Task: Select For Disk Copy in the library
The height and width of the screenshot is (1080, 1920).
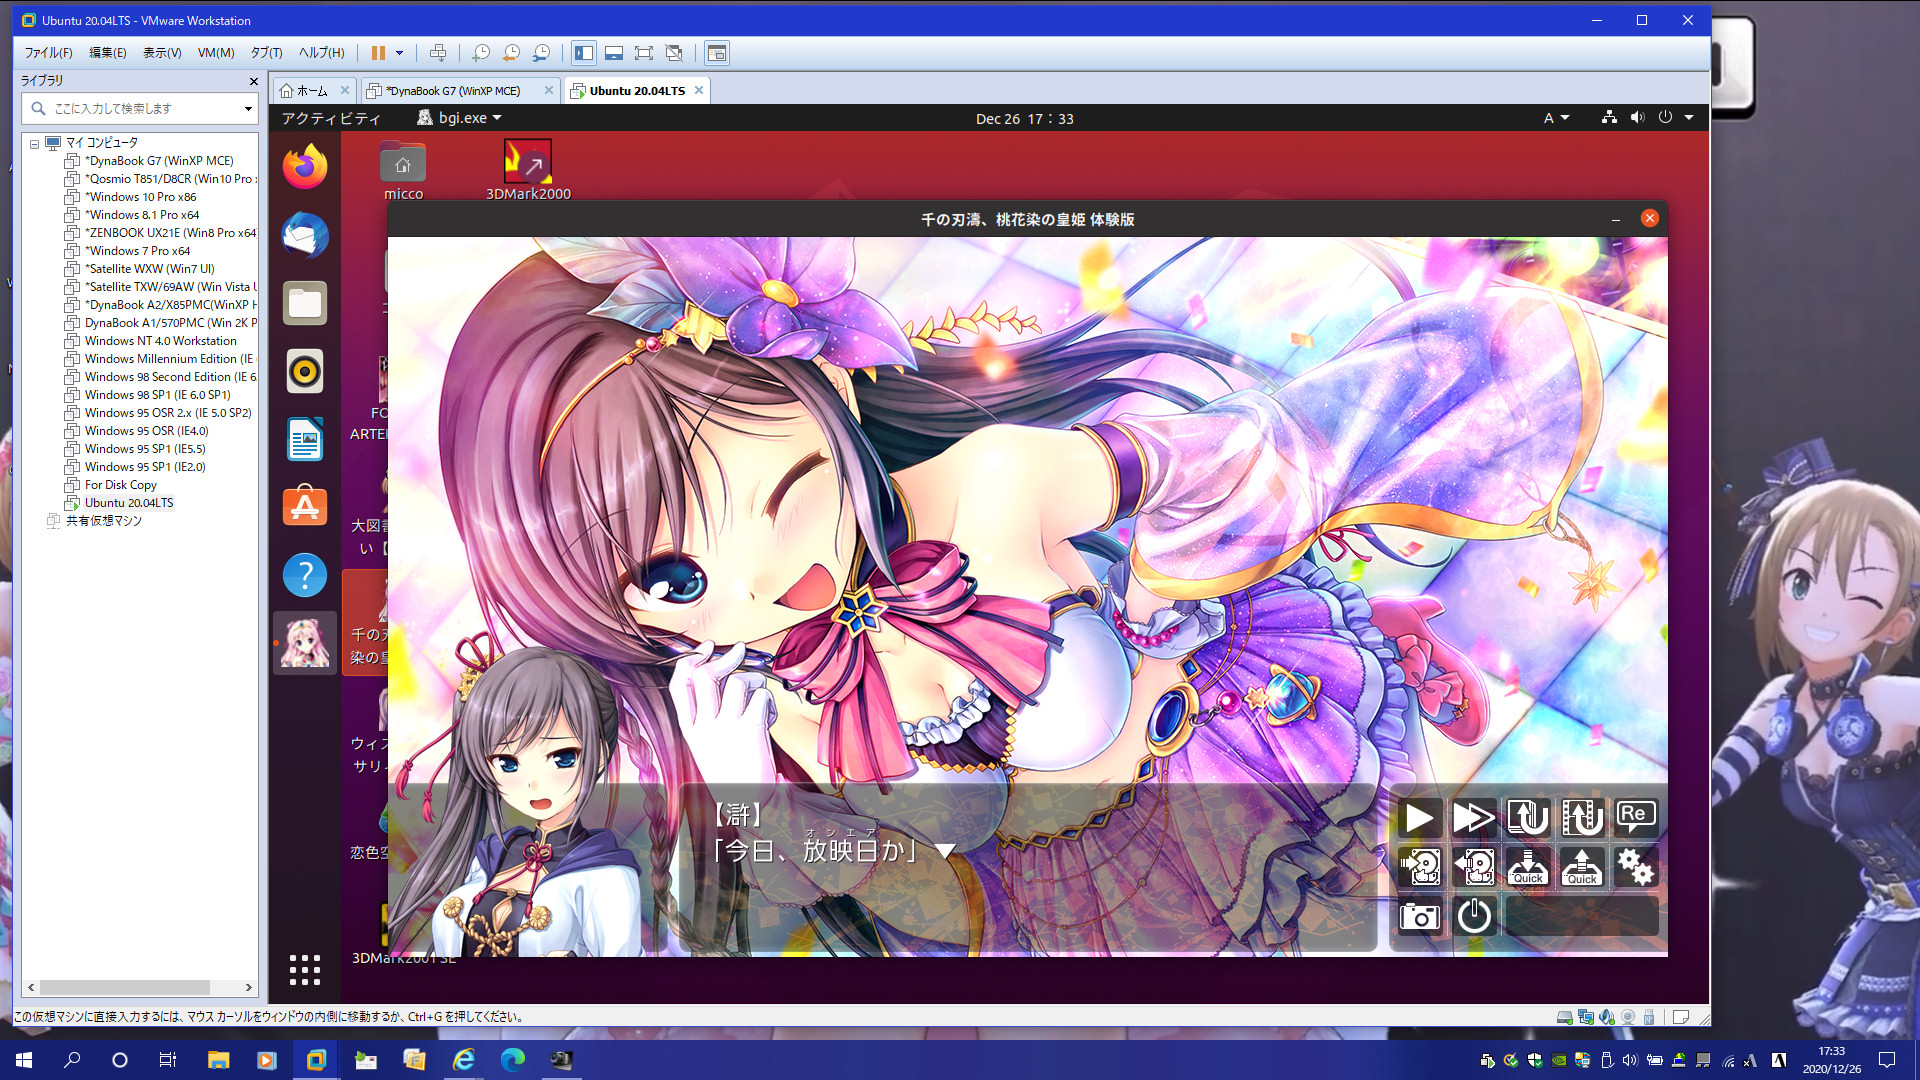Action: pos(121,485)
